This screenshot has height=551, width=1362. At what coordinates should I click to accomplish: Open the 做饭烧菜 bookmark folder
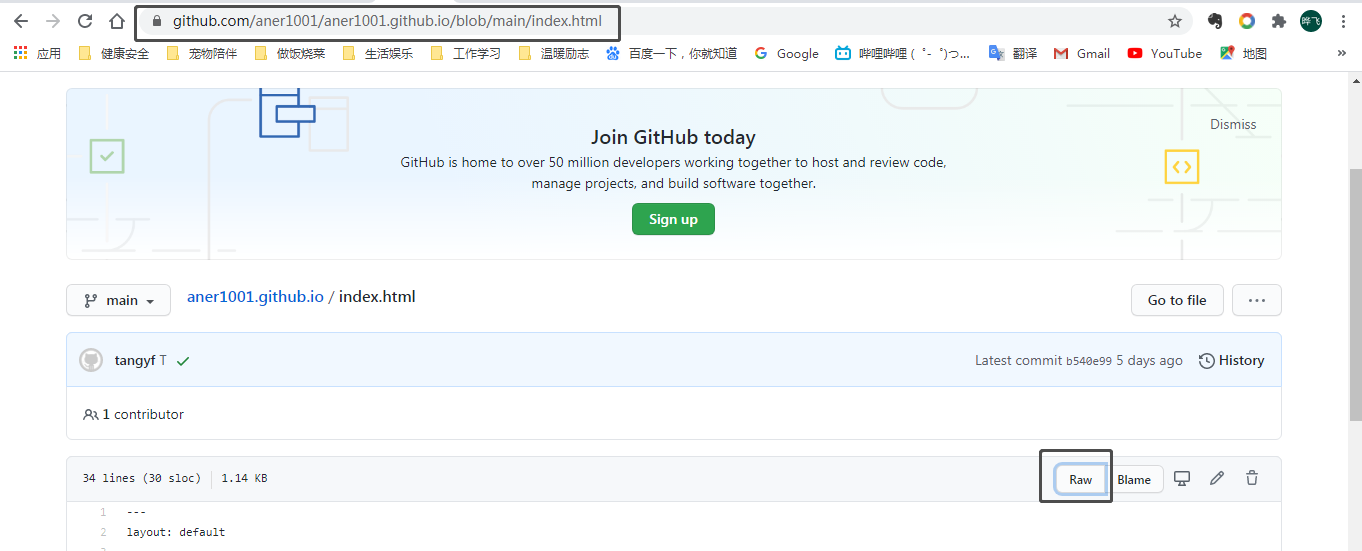pos(289,53)
